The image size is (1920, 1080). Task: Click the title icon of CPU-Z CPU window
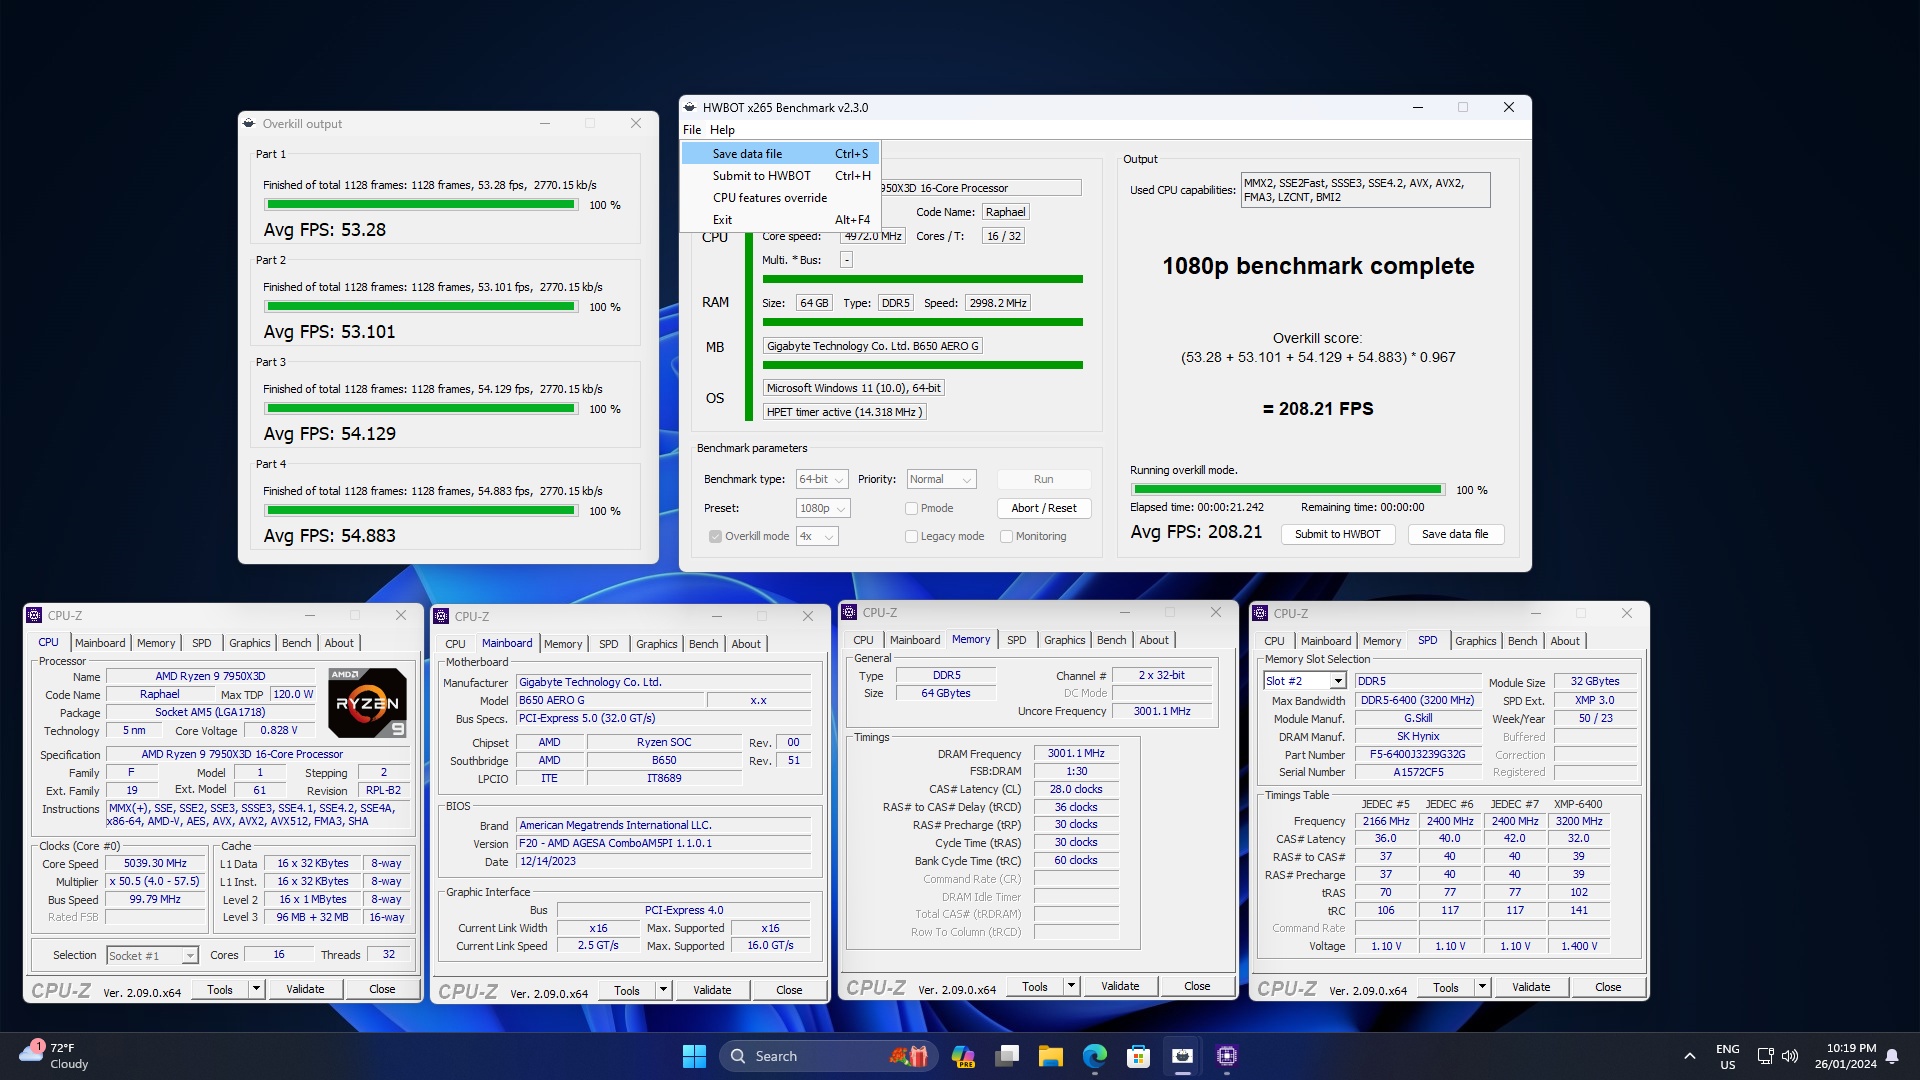35,616
